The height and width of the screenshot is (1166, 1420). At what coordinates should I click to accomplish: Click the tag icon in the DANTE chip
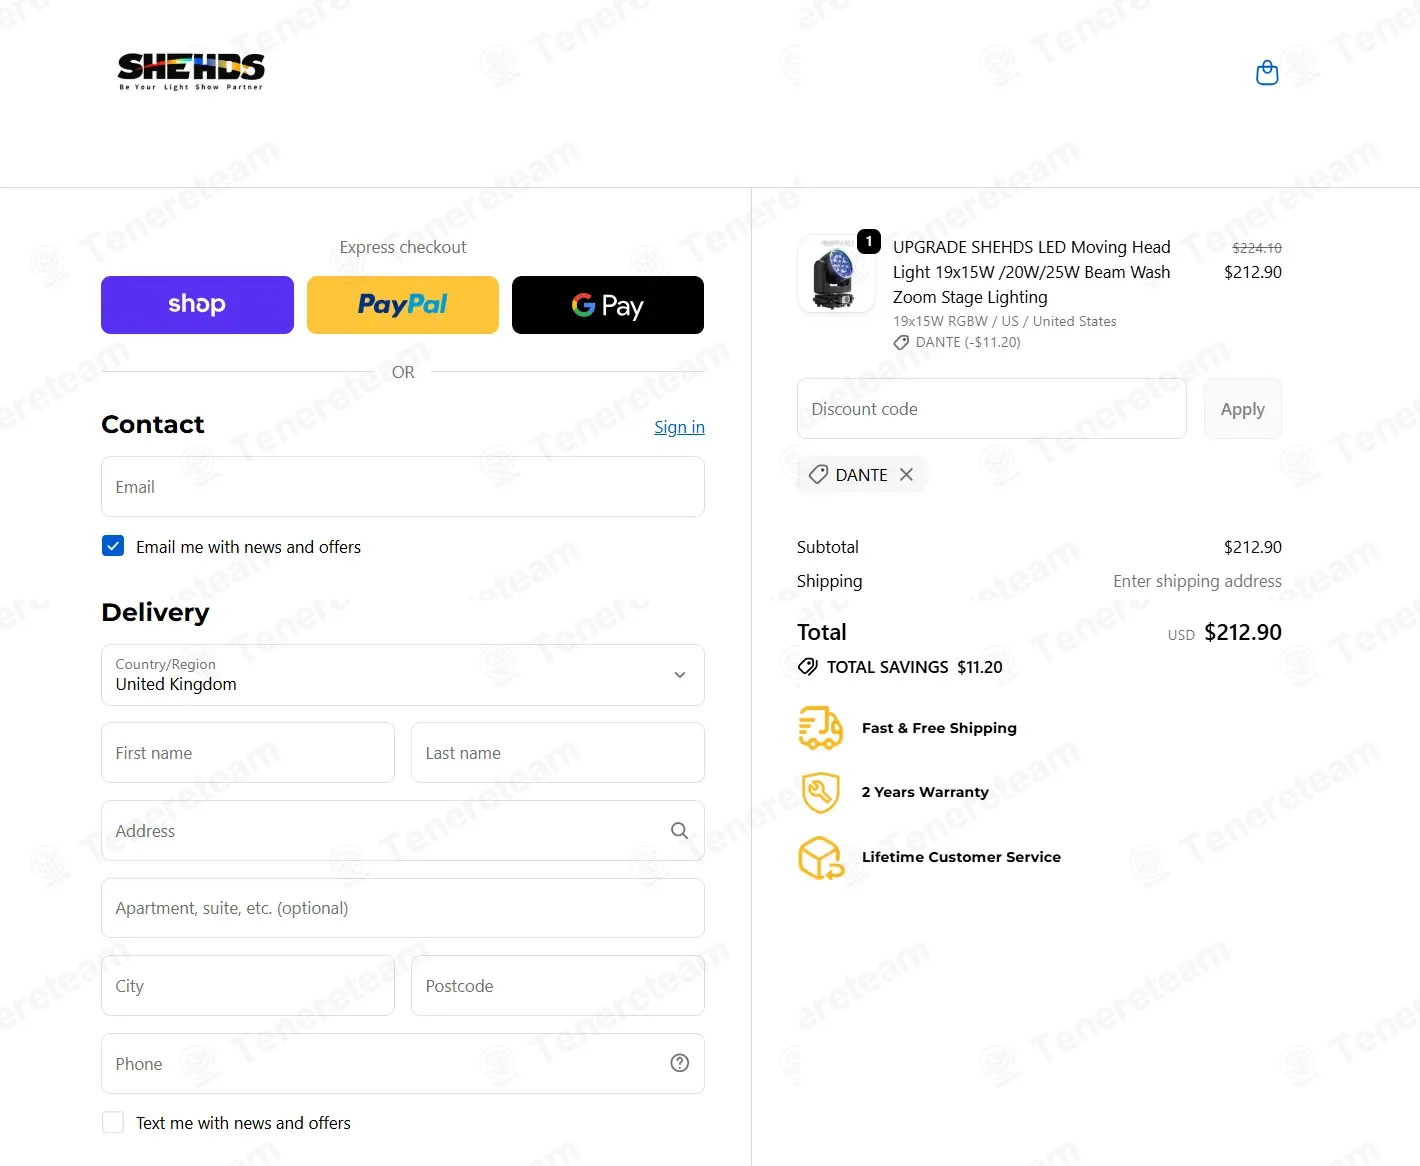pos(818,475)
